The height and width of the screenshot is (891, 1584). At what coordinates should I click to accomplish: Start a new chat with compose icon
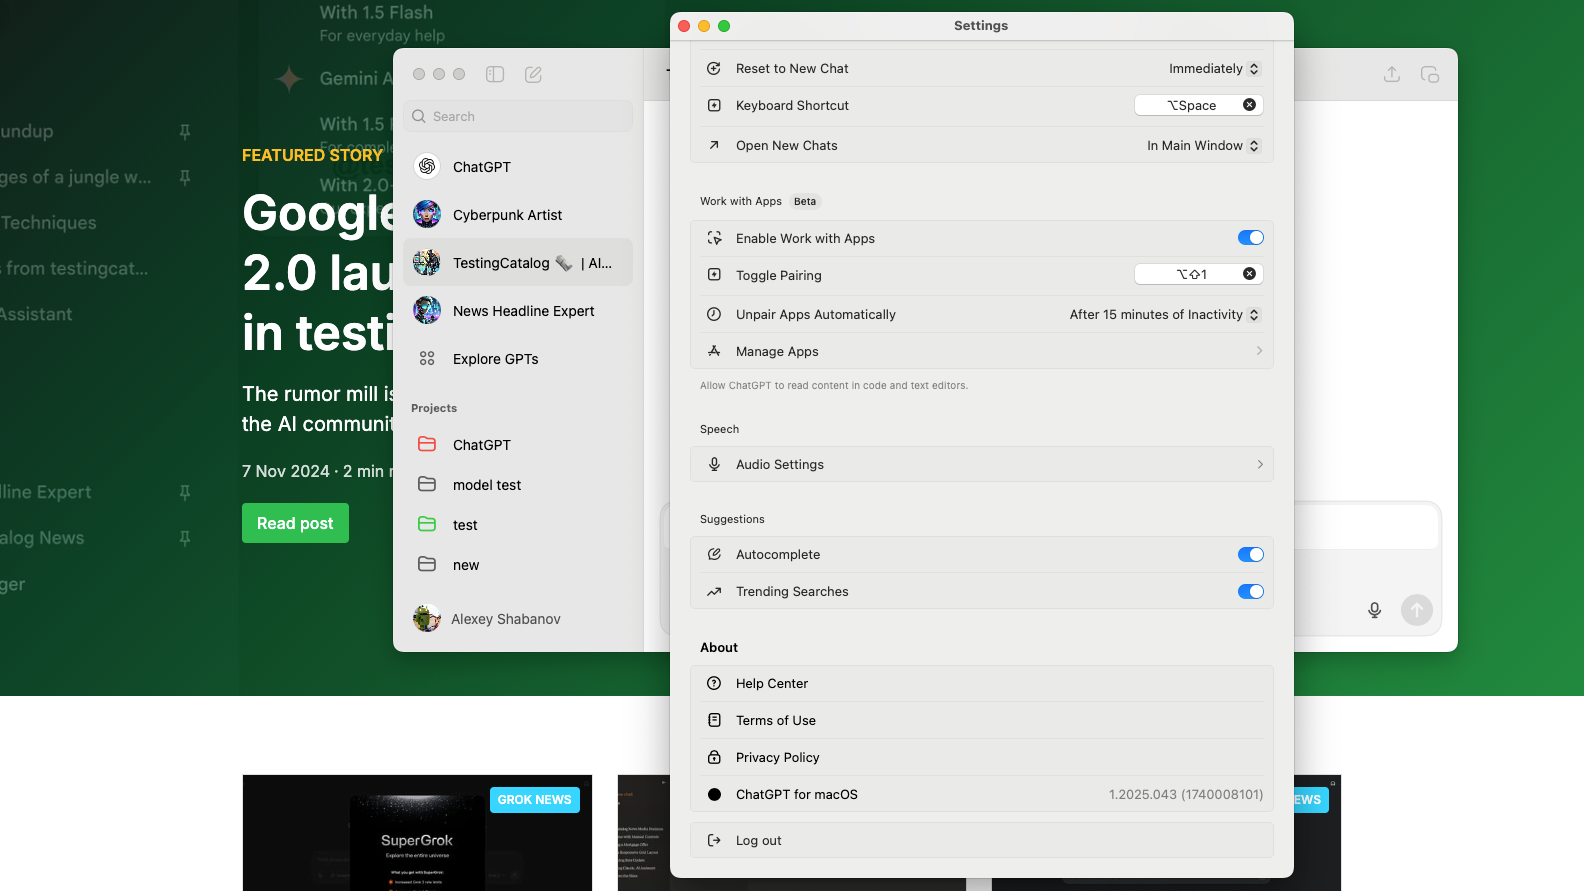click(x=533, y=74)
